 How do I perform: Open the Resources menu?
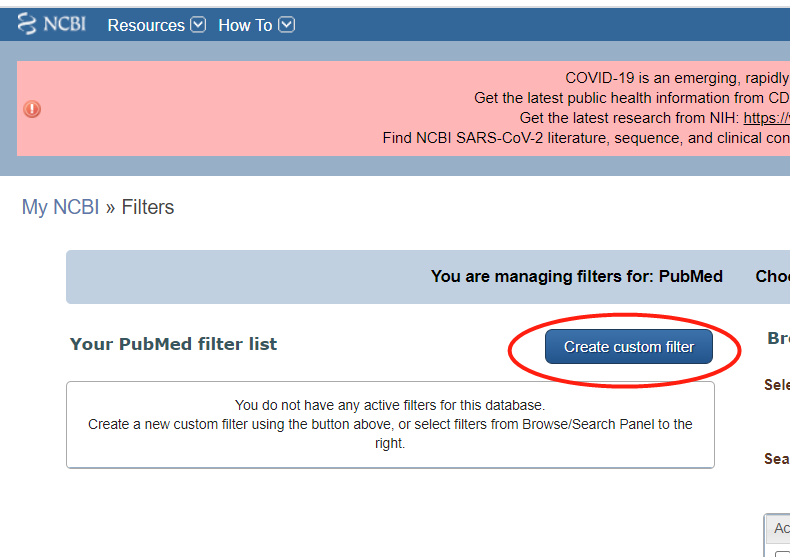146,25
